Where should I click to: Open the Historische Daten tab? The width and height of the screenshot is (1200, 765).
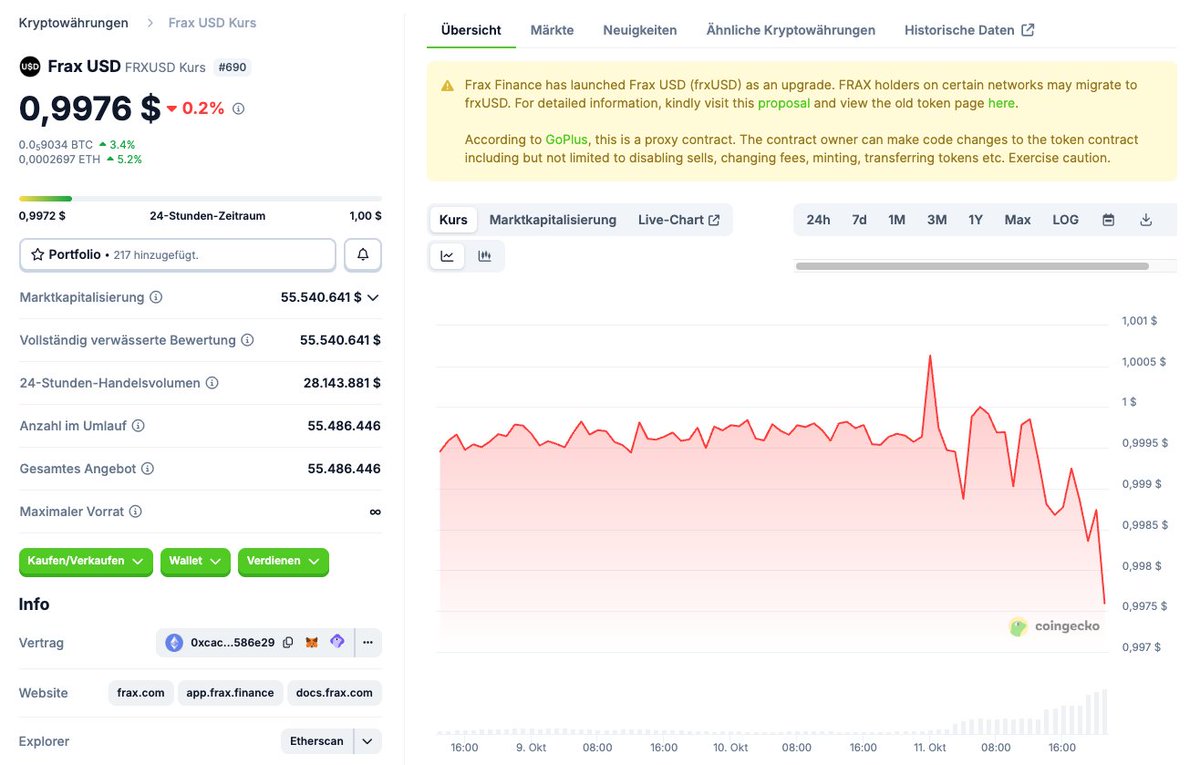[x=969, y=30]
